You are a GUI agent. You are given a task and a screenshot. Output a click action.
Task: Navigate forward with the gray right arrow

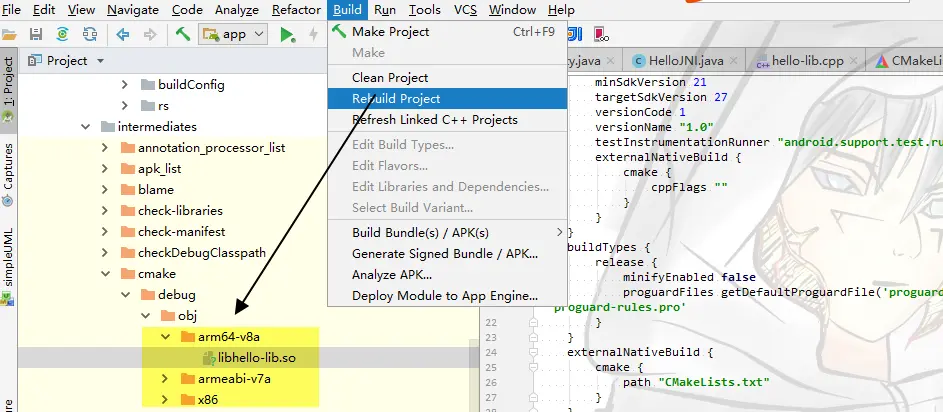[x=150, y=34]
